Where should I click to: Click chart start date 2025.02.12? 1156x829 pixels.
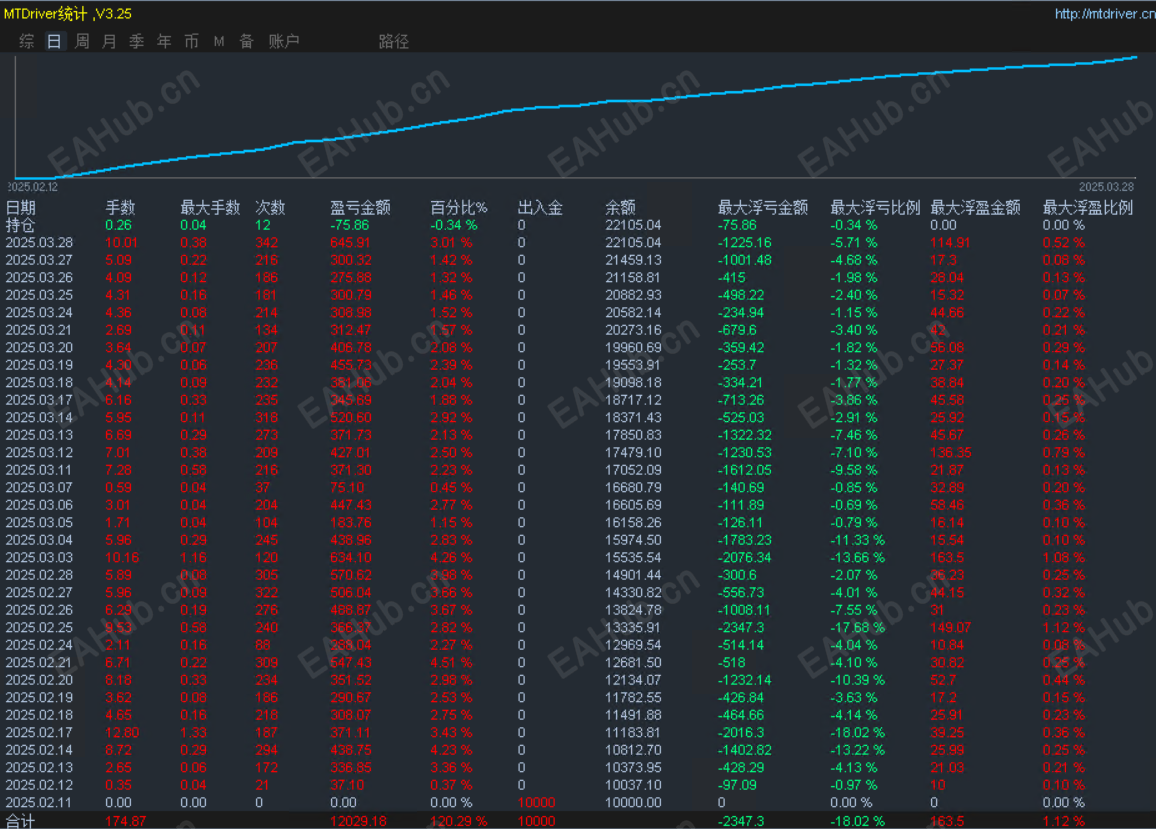pos(32,187)
